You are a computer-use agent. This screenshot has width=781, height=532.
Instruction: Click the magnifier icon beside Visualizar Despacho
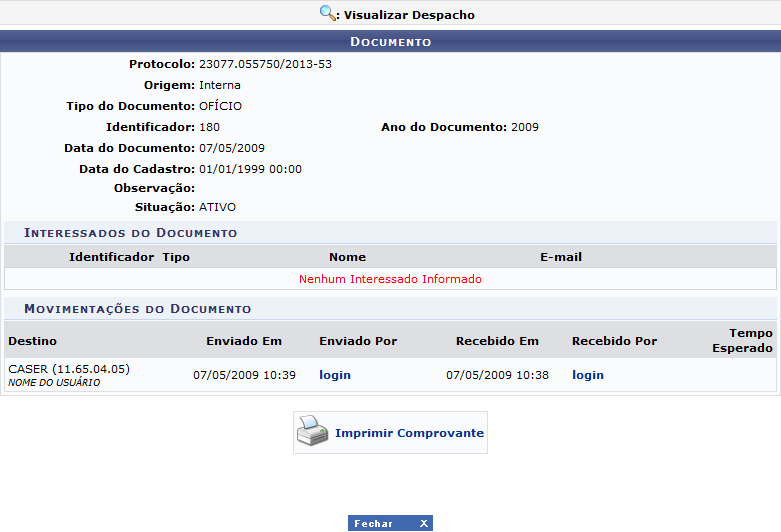(x=328, y=13)
